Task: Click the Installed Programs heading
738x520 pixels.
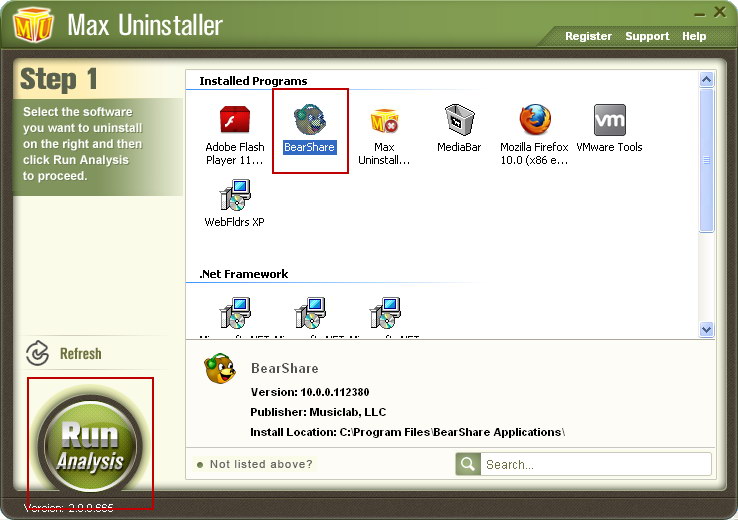Action: point(253,81)
